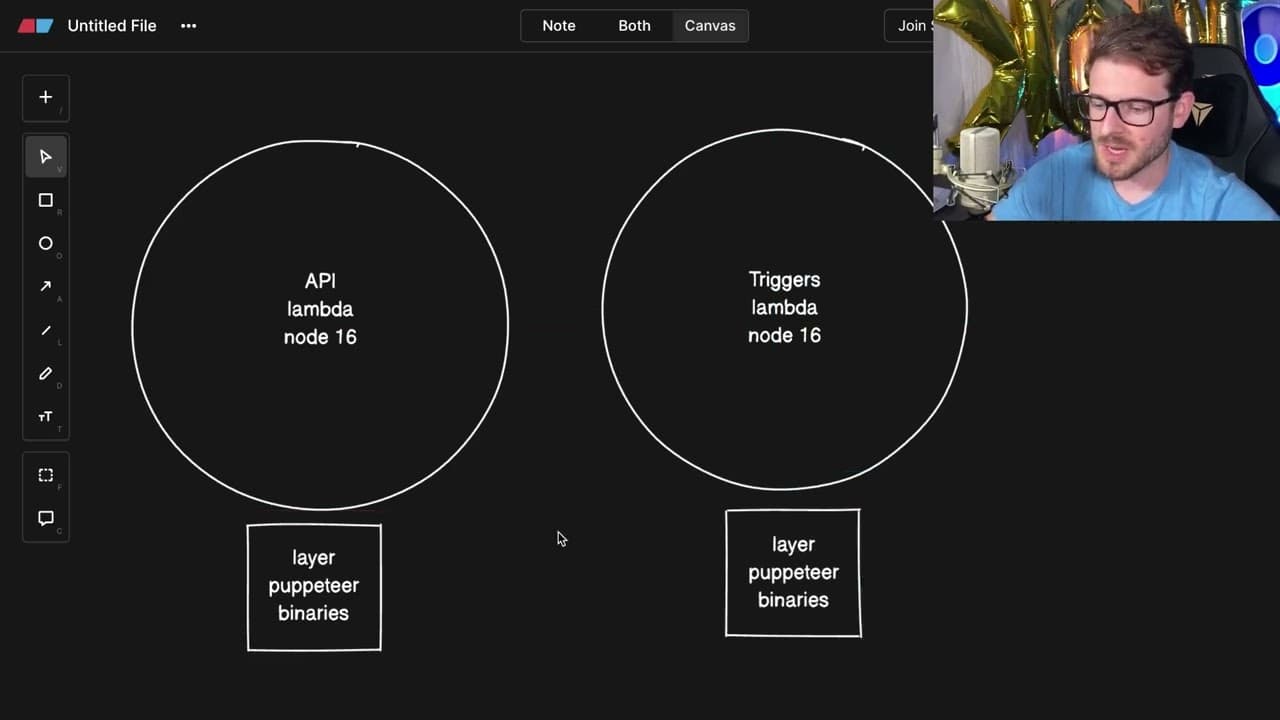Select the Text tool
This screenshot has height=720, width=1280.
[45, 416]
